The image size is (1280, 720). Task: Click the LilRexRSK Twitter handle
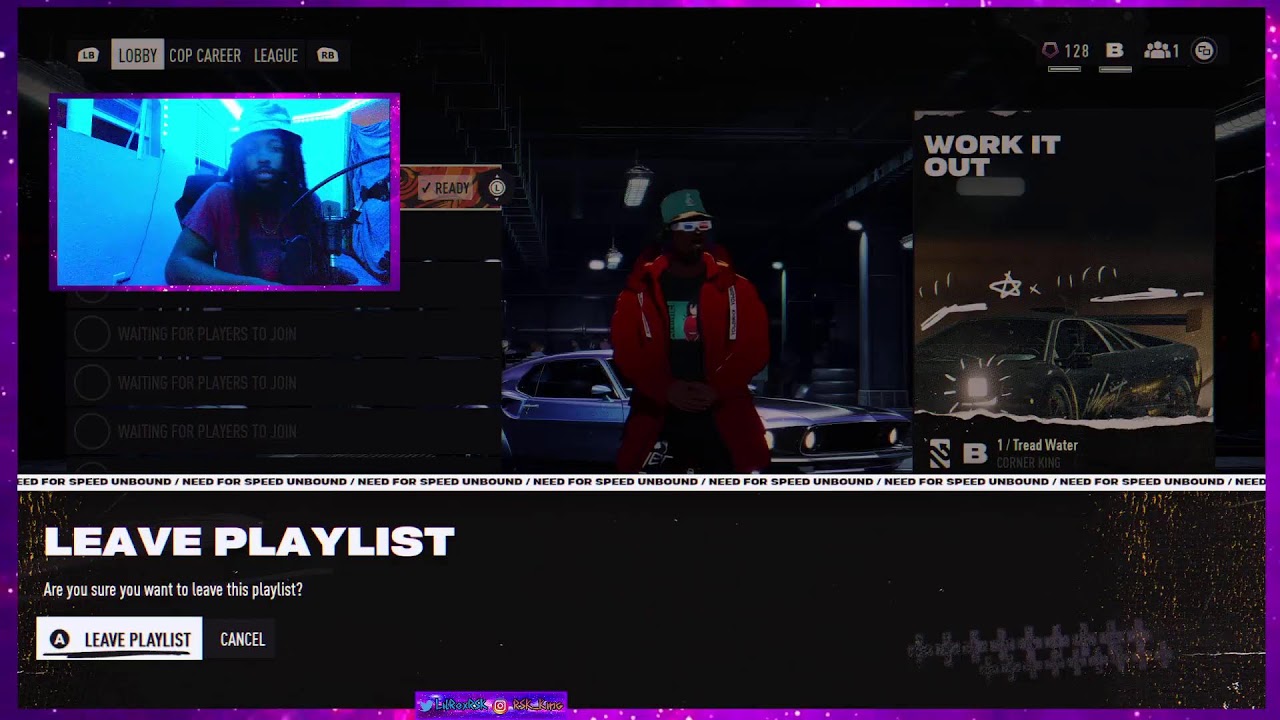[x=462, y=705]
